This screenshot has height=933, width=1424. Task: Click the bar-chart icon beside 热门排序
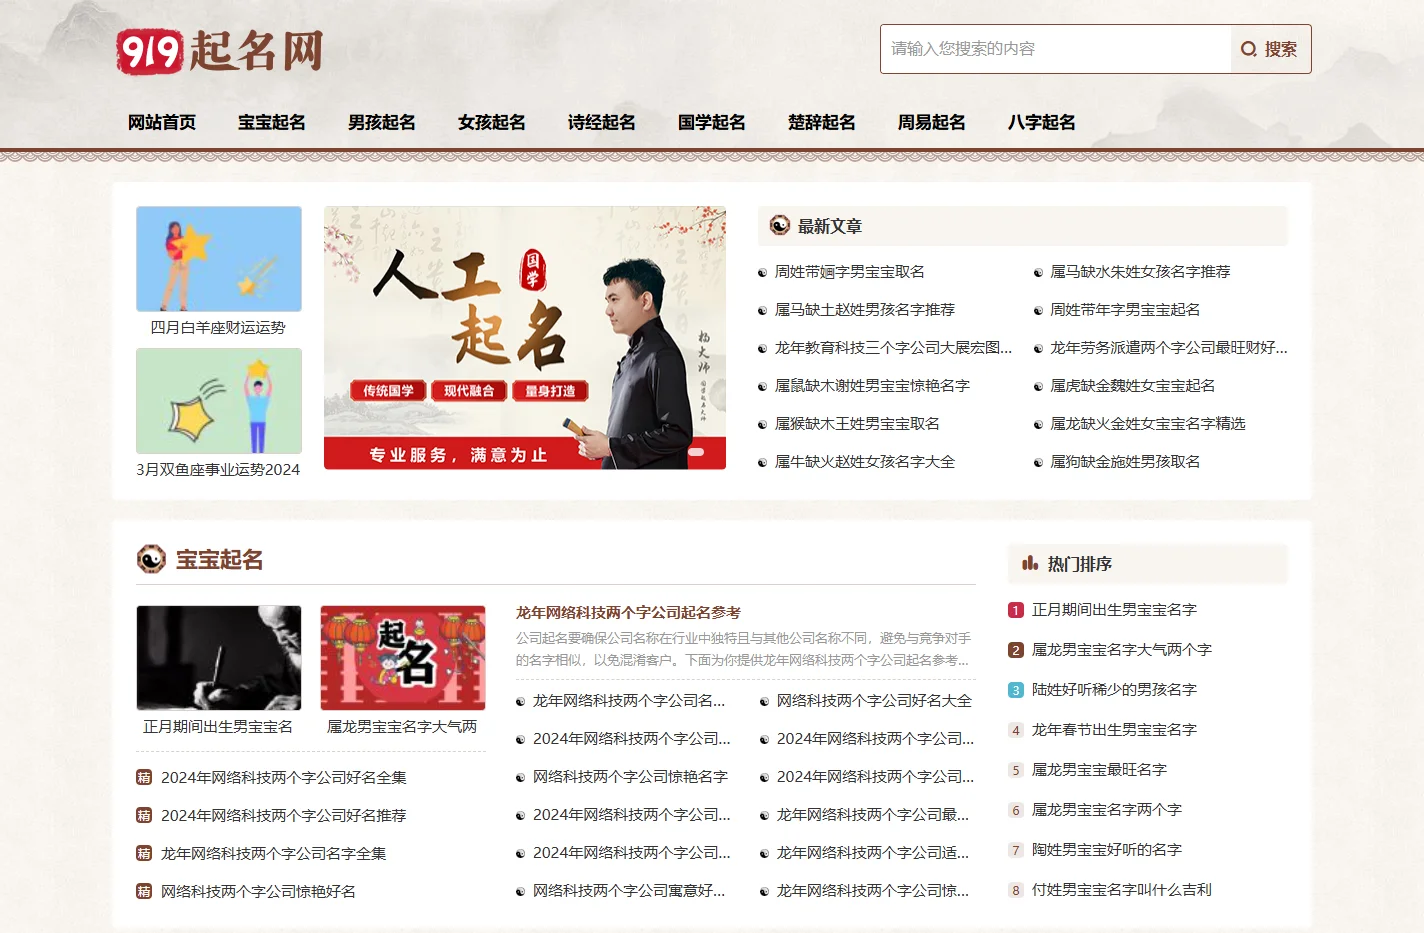pyautogui.click(x=1030, y=563)
